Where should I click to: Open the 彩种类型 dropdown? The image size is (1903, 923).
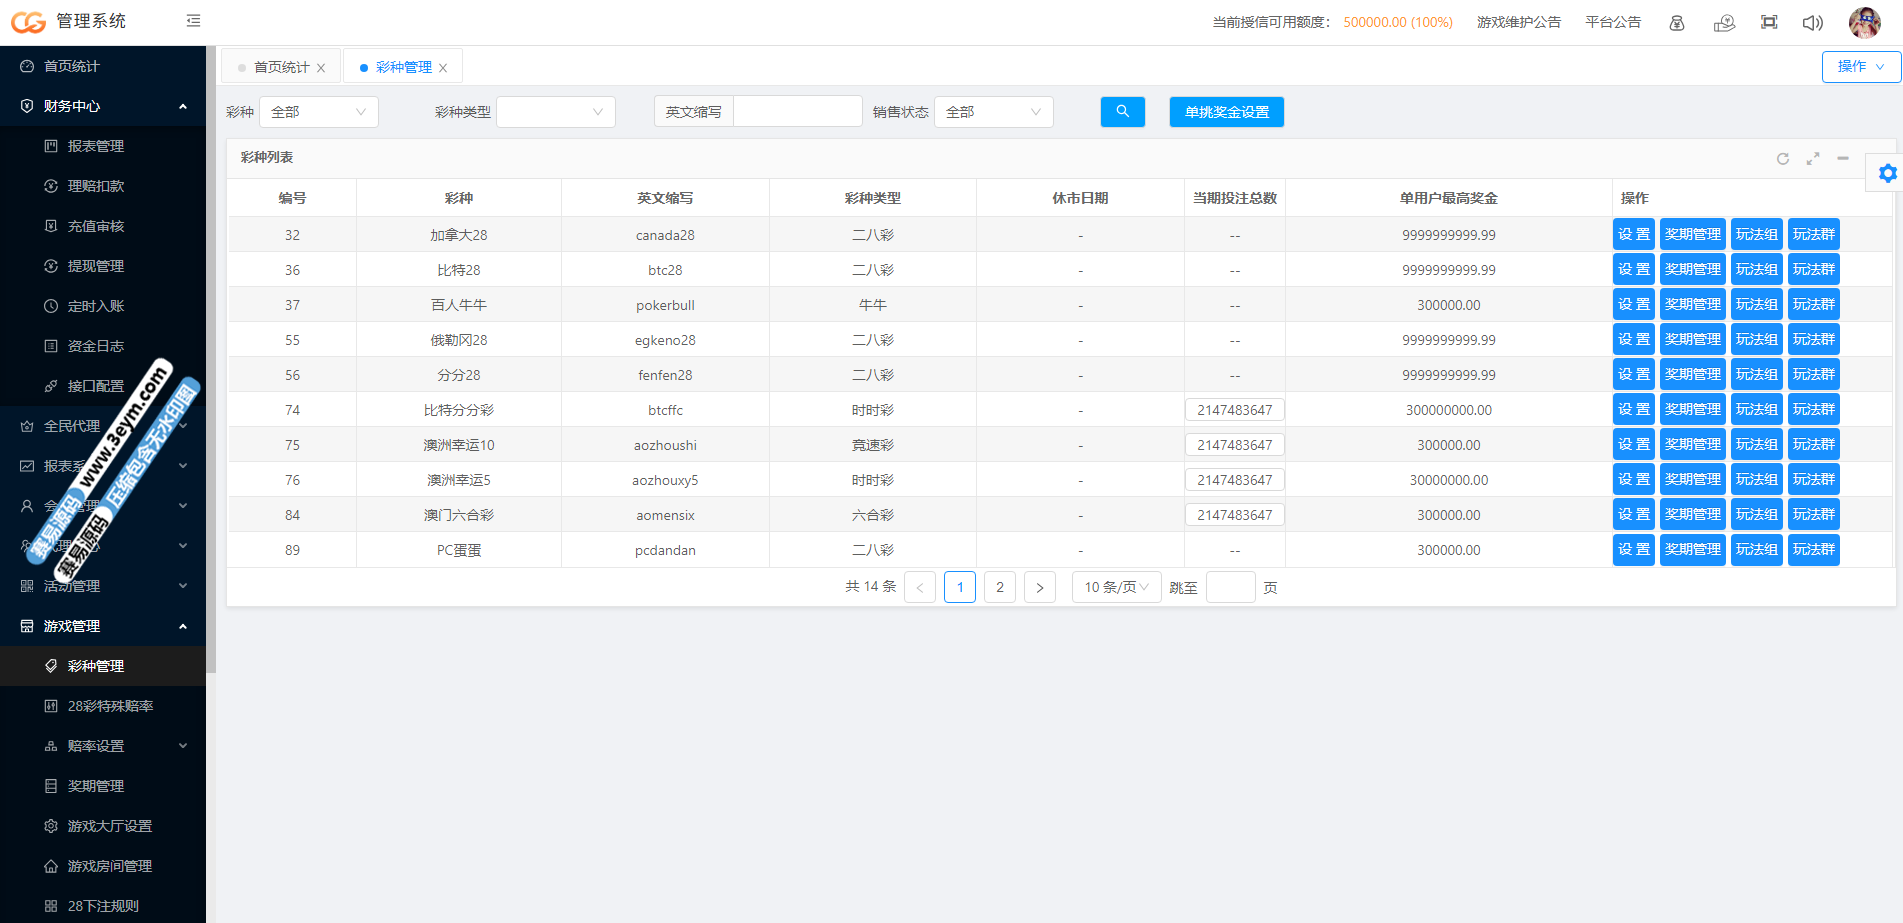click(x=556, y=112)
